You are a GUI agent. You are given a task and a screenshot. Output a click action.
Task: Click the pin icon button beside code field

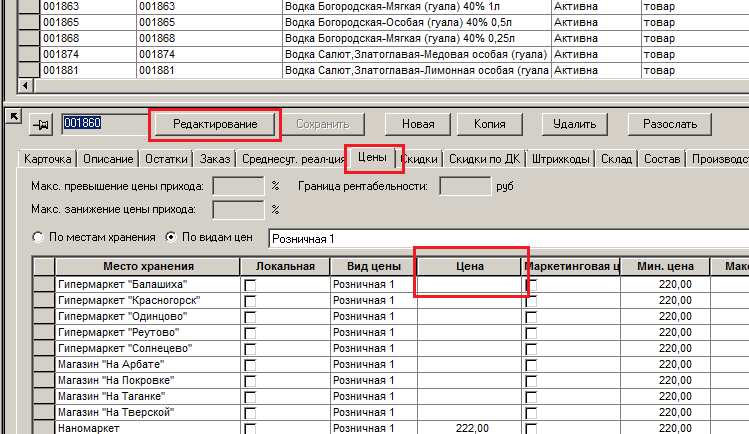point(41,125)
